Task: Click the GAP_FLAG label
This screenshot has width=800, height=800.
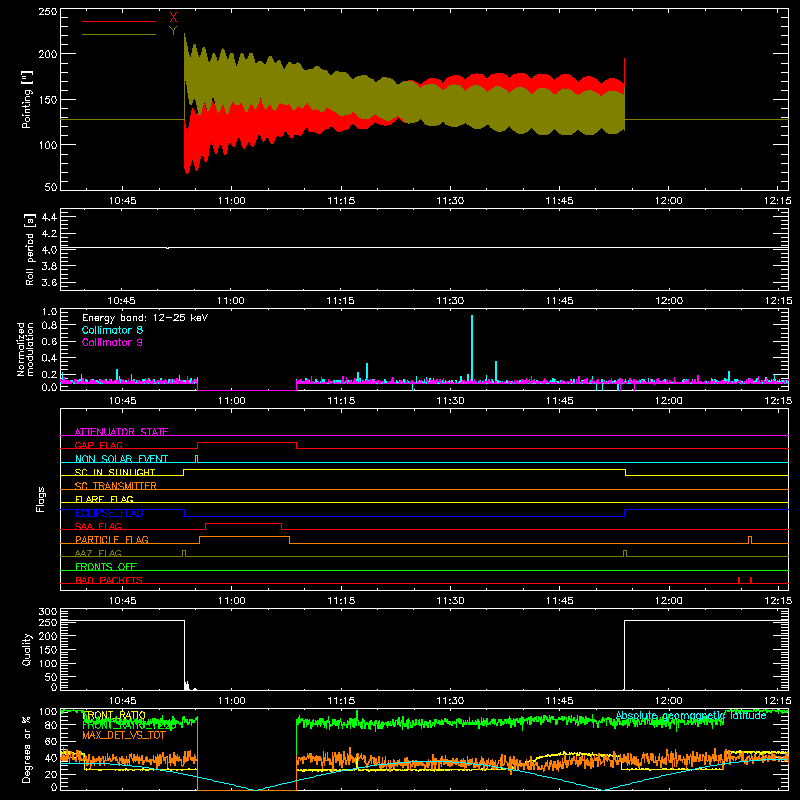Action: coord(98,445)
